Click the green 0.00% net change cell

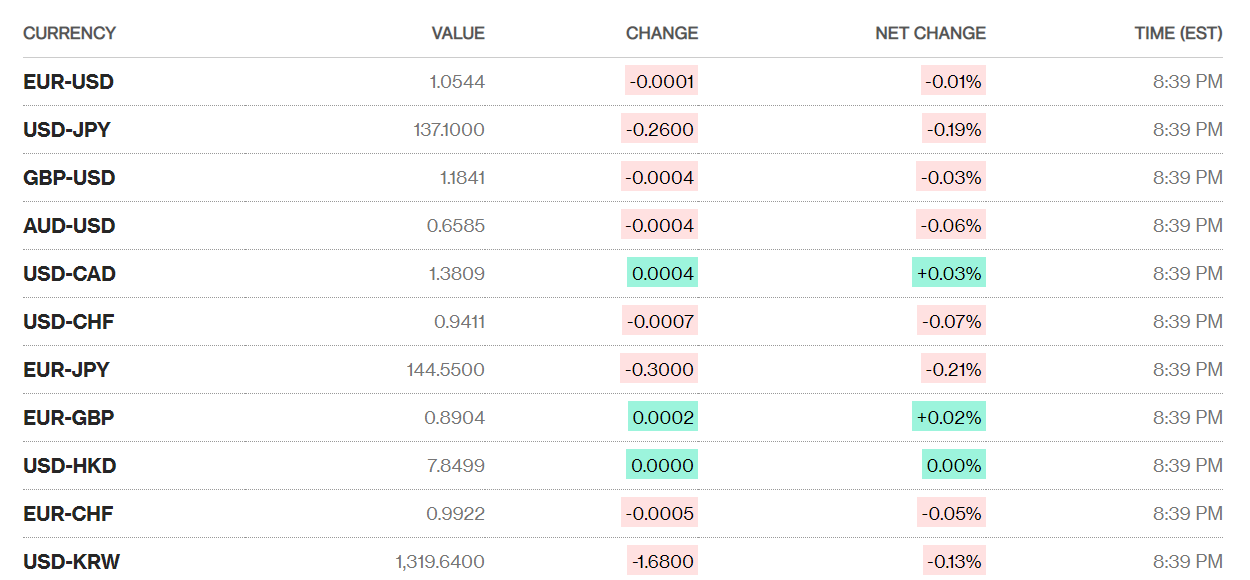pyautogui.click(x=954, y=466)
